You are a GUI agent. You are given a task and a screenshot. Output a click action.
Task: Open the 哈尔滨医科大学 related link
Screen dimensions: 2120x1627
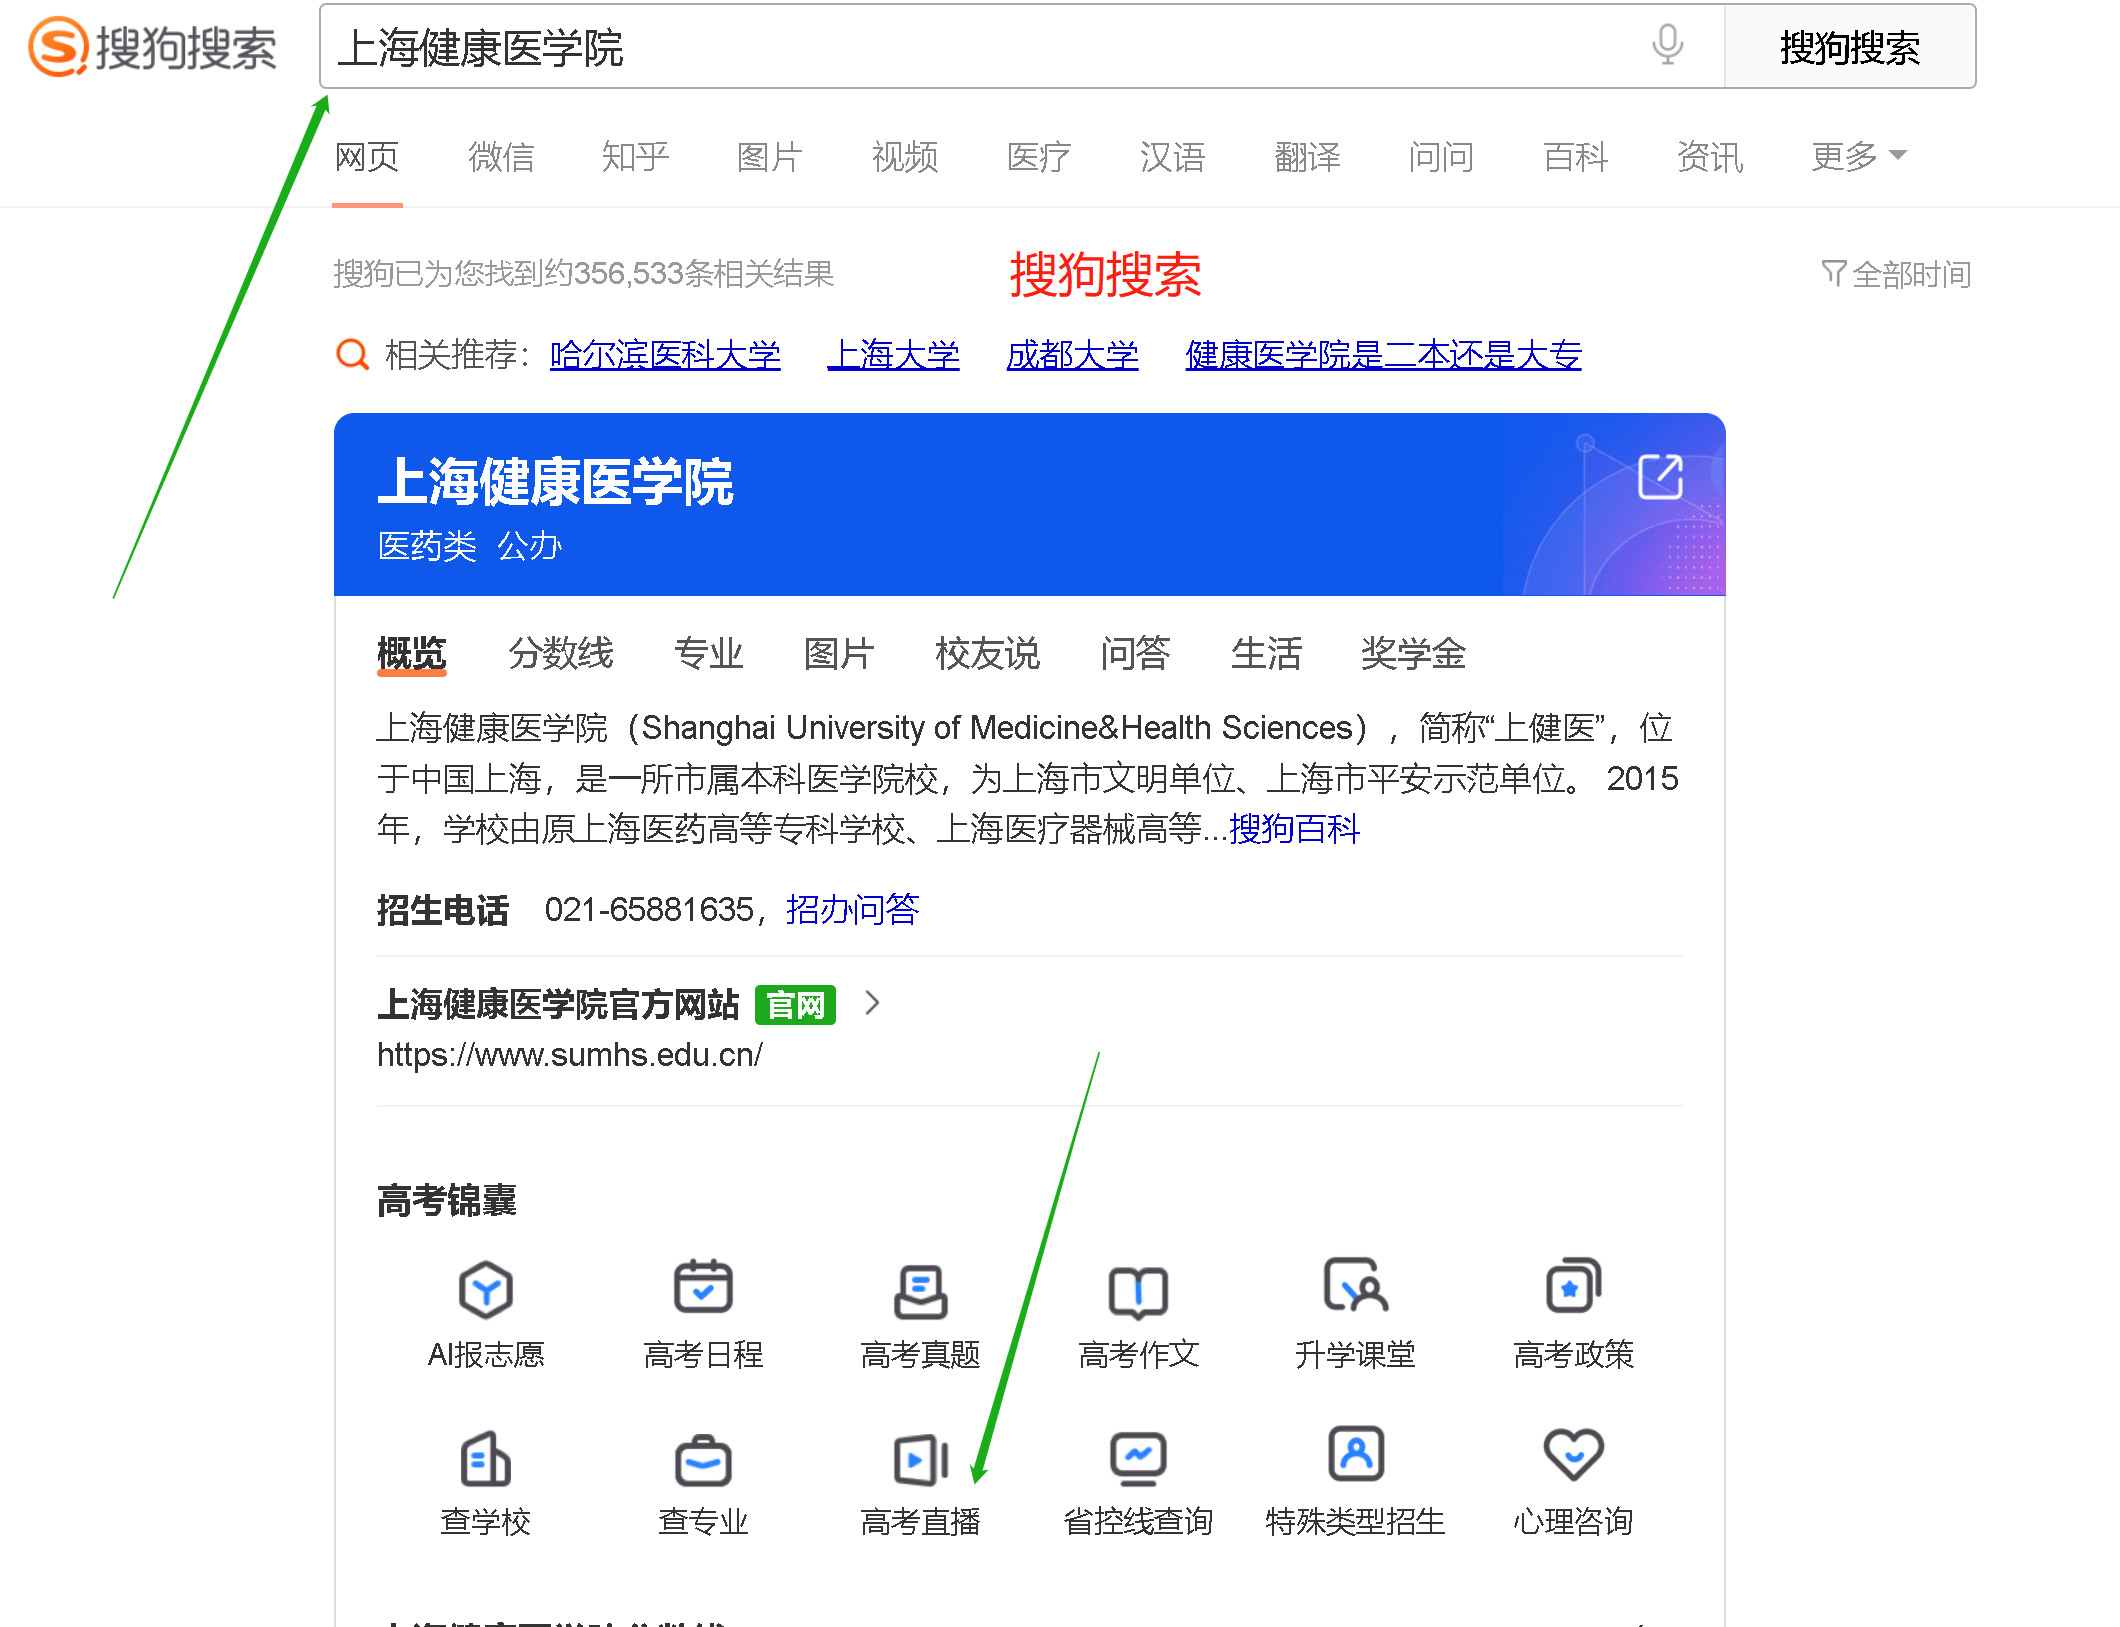(665, 355)
